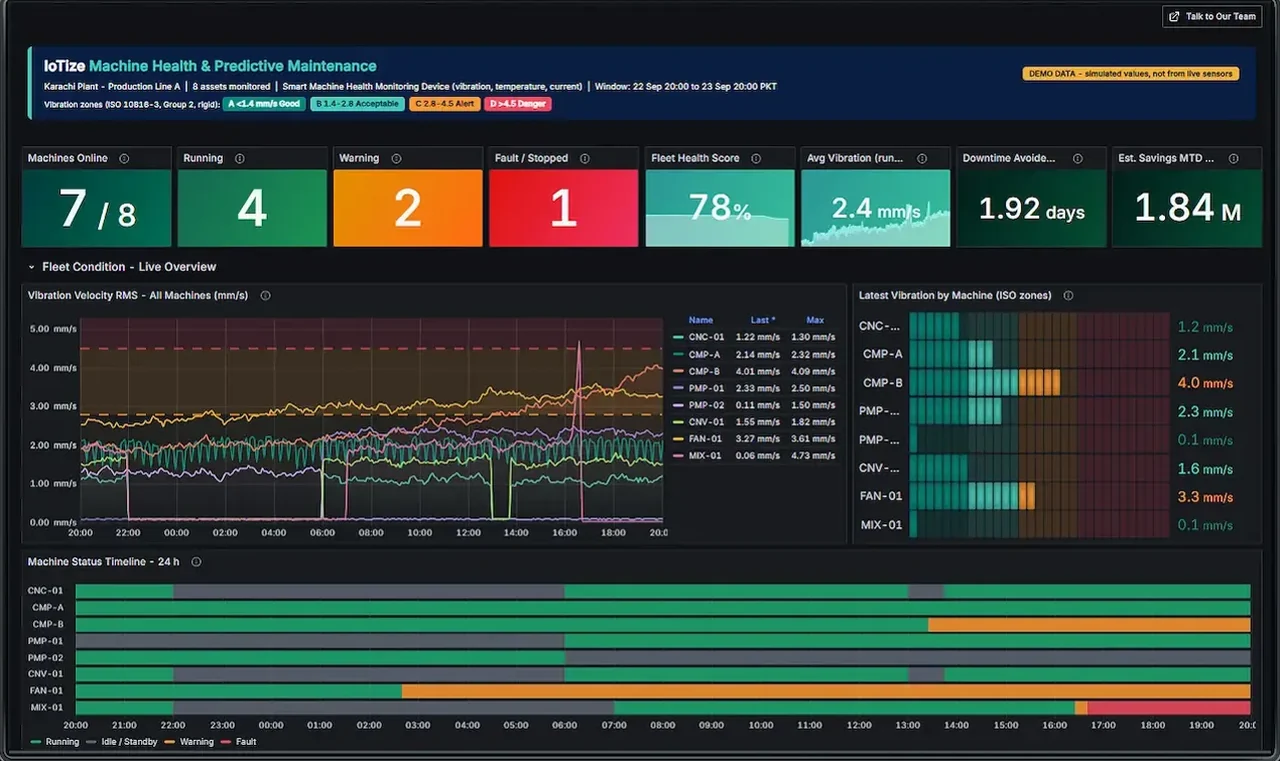The height and width of the screenshot is (761, 1280).
Task: Click the D >4.5 Danger zone badge
Action: [x=518, y=104]
